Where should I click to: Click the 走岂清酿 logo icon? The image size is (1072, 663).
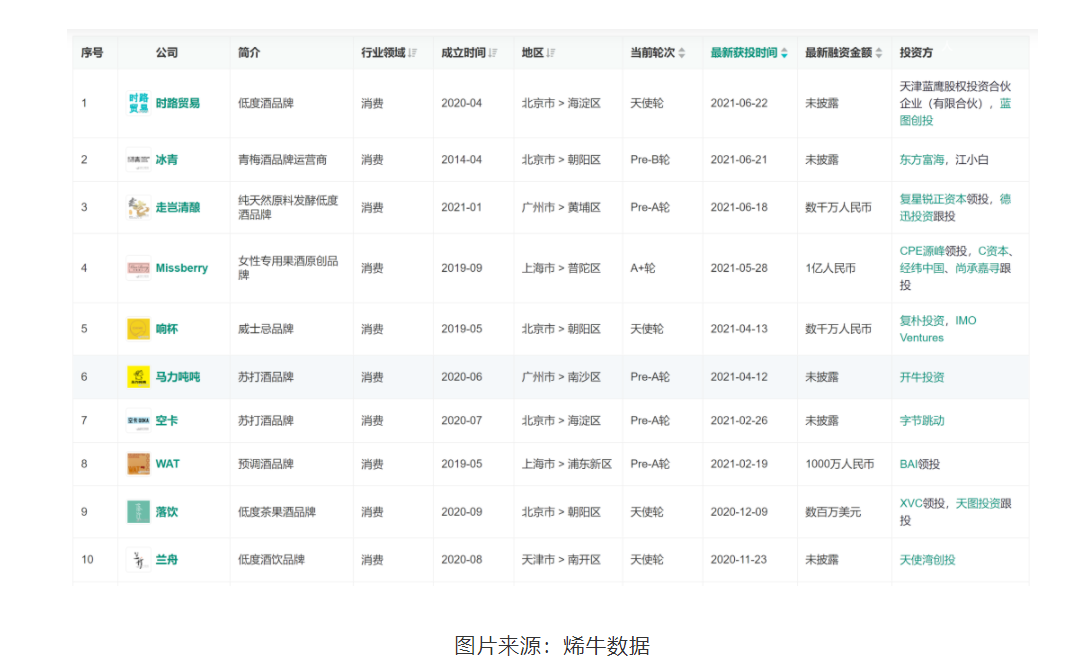(138, 207)
